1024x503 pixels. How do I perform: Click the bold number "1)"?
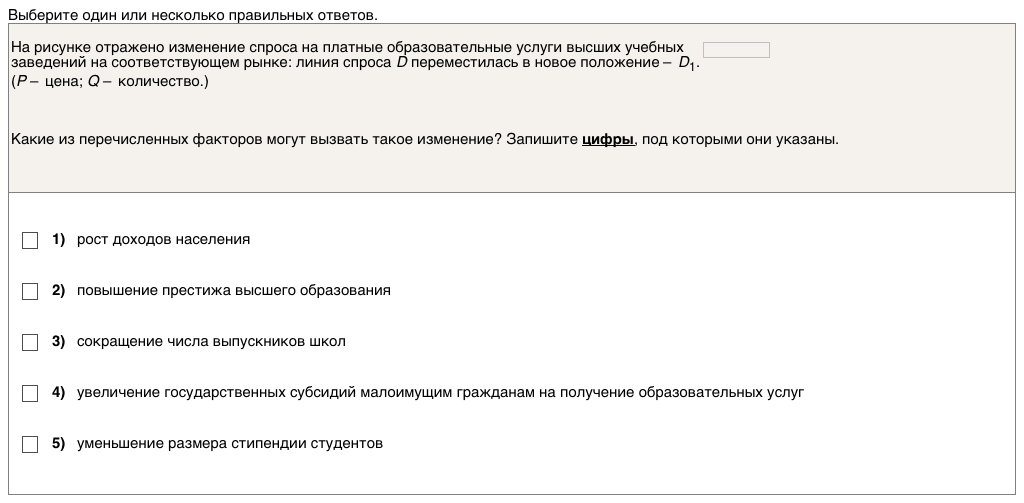[58, 240]
